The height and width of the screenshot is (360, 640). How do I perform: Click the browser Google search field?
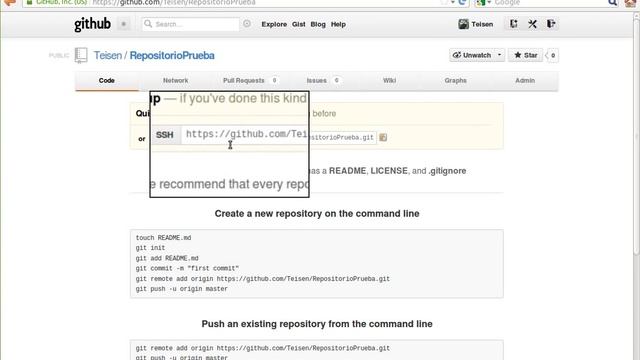click(x=549, y=2)
